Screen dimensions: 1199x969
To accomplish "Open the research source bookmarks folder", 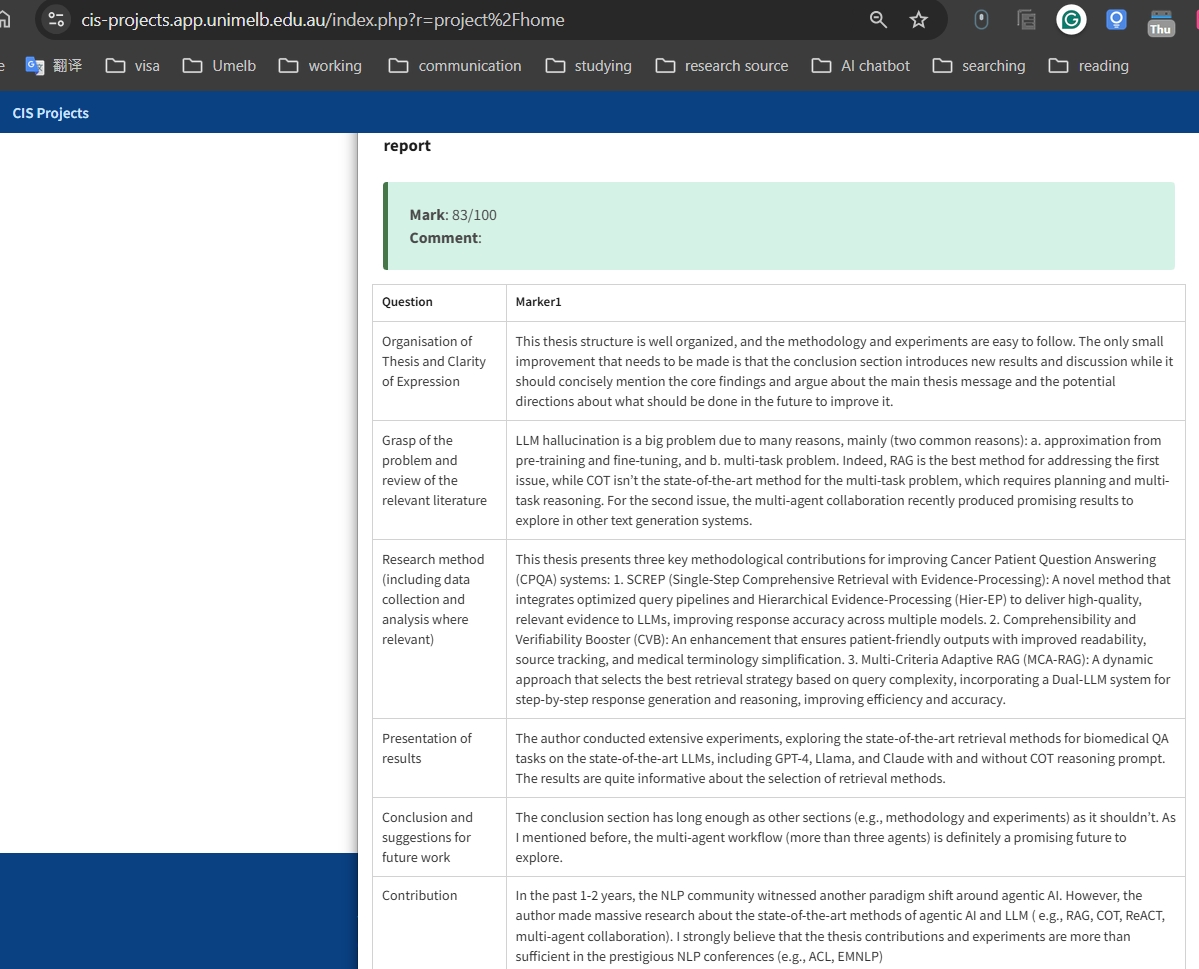I will (721, 66).
